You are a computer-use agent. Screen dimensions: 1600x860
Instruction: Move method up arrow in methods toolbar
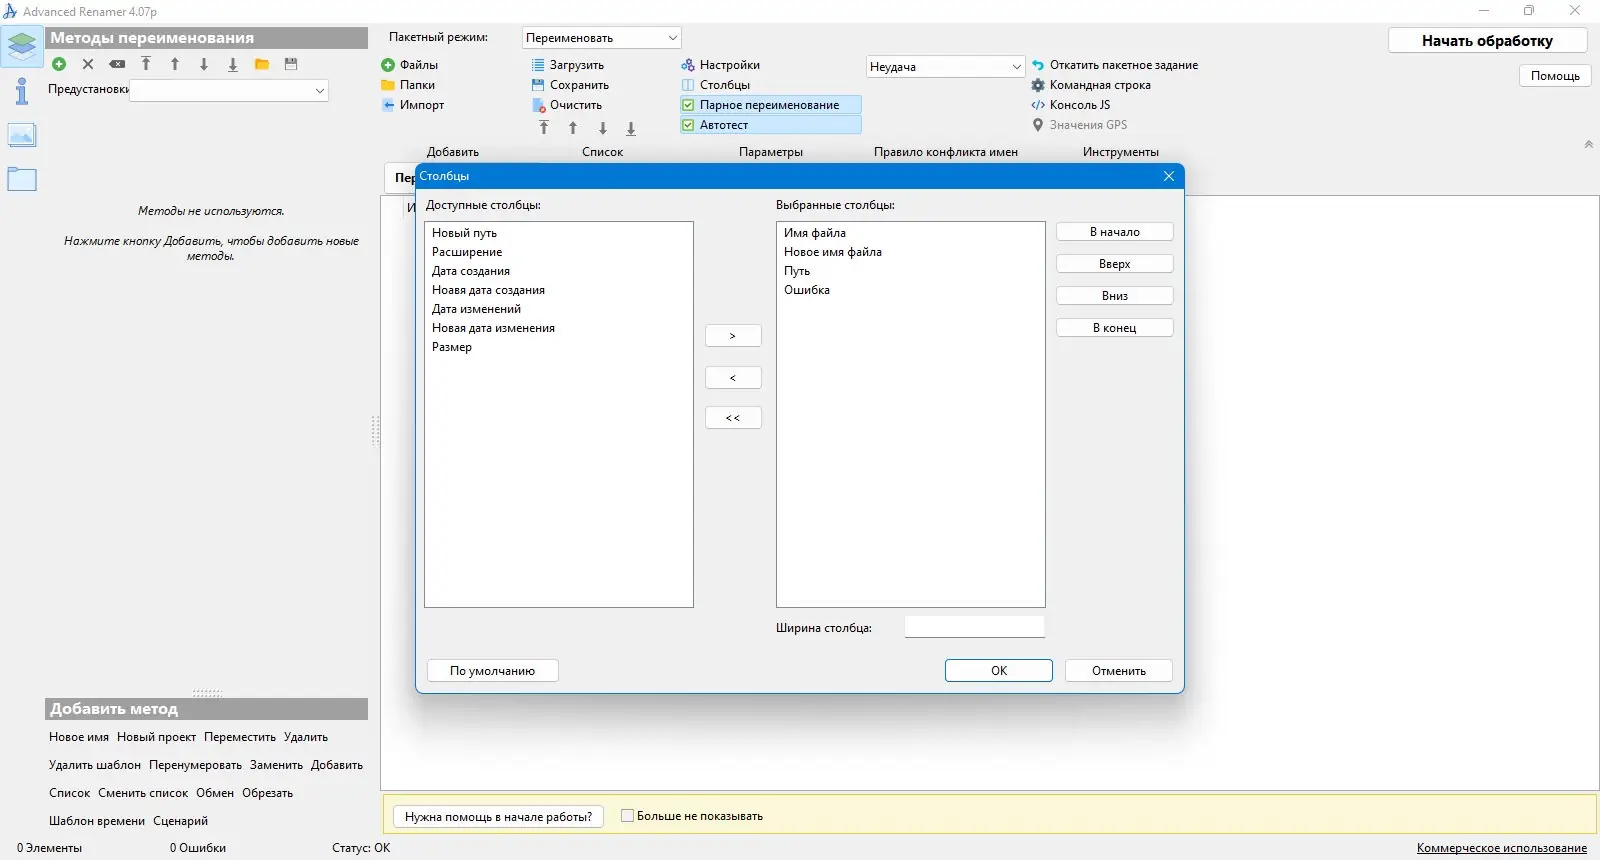tap(175, 64)
